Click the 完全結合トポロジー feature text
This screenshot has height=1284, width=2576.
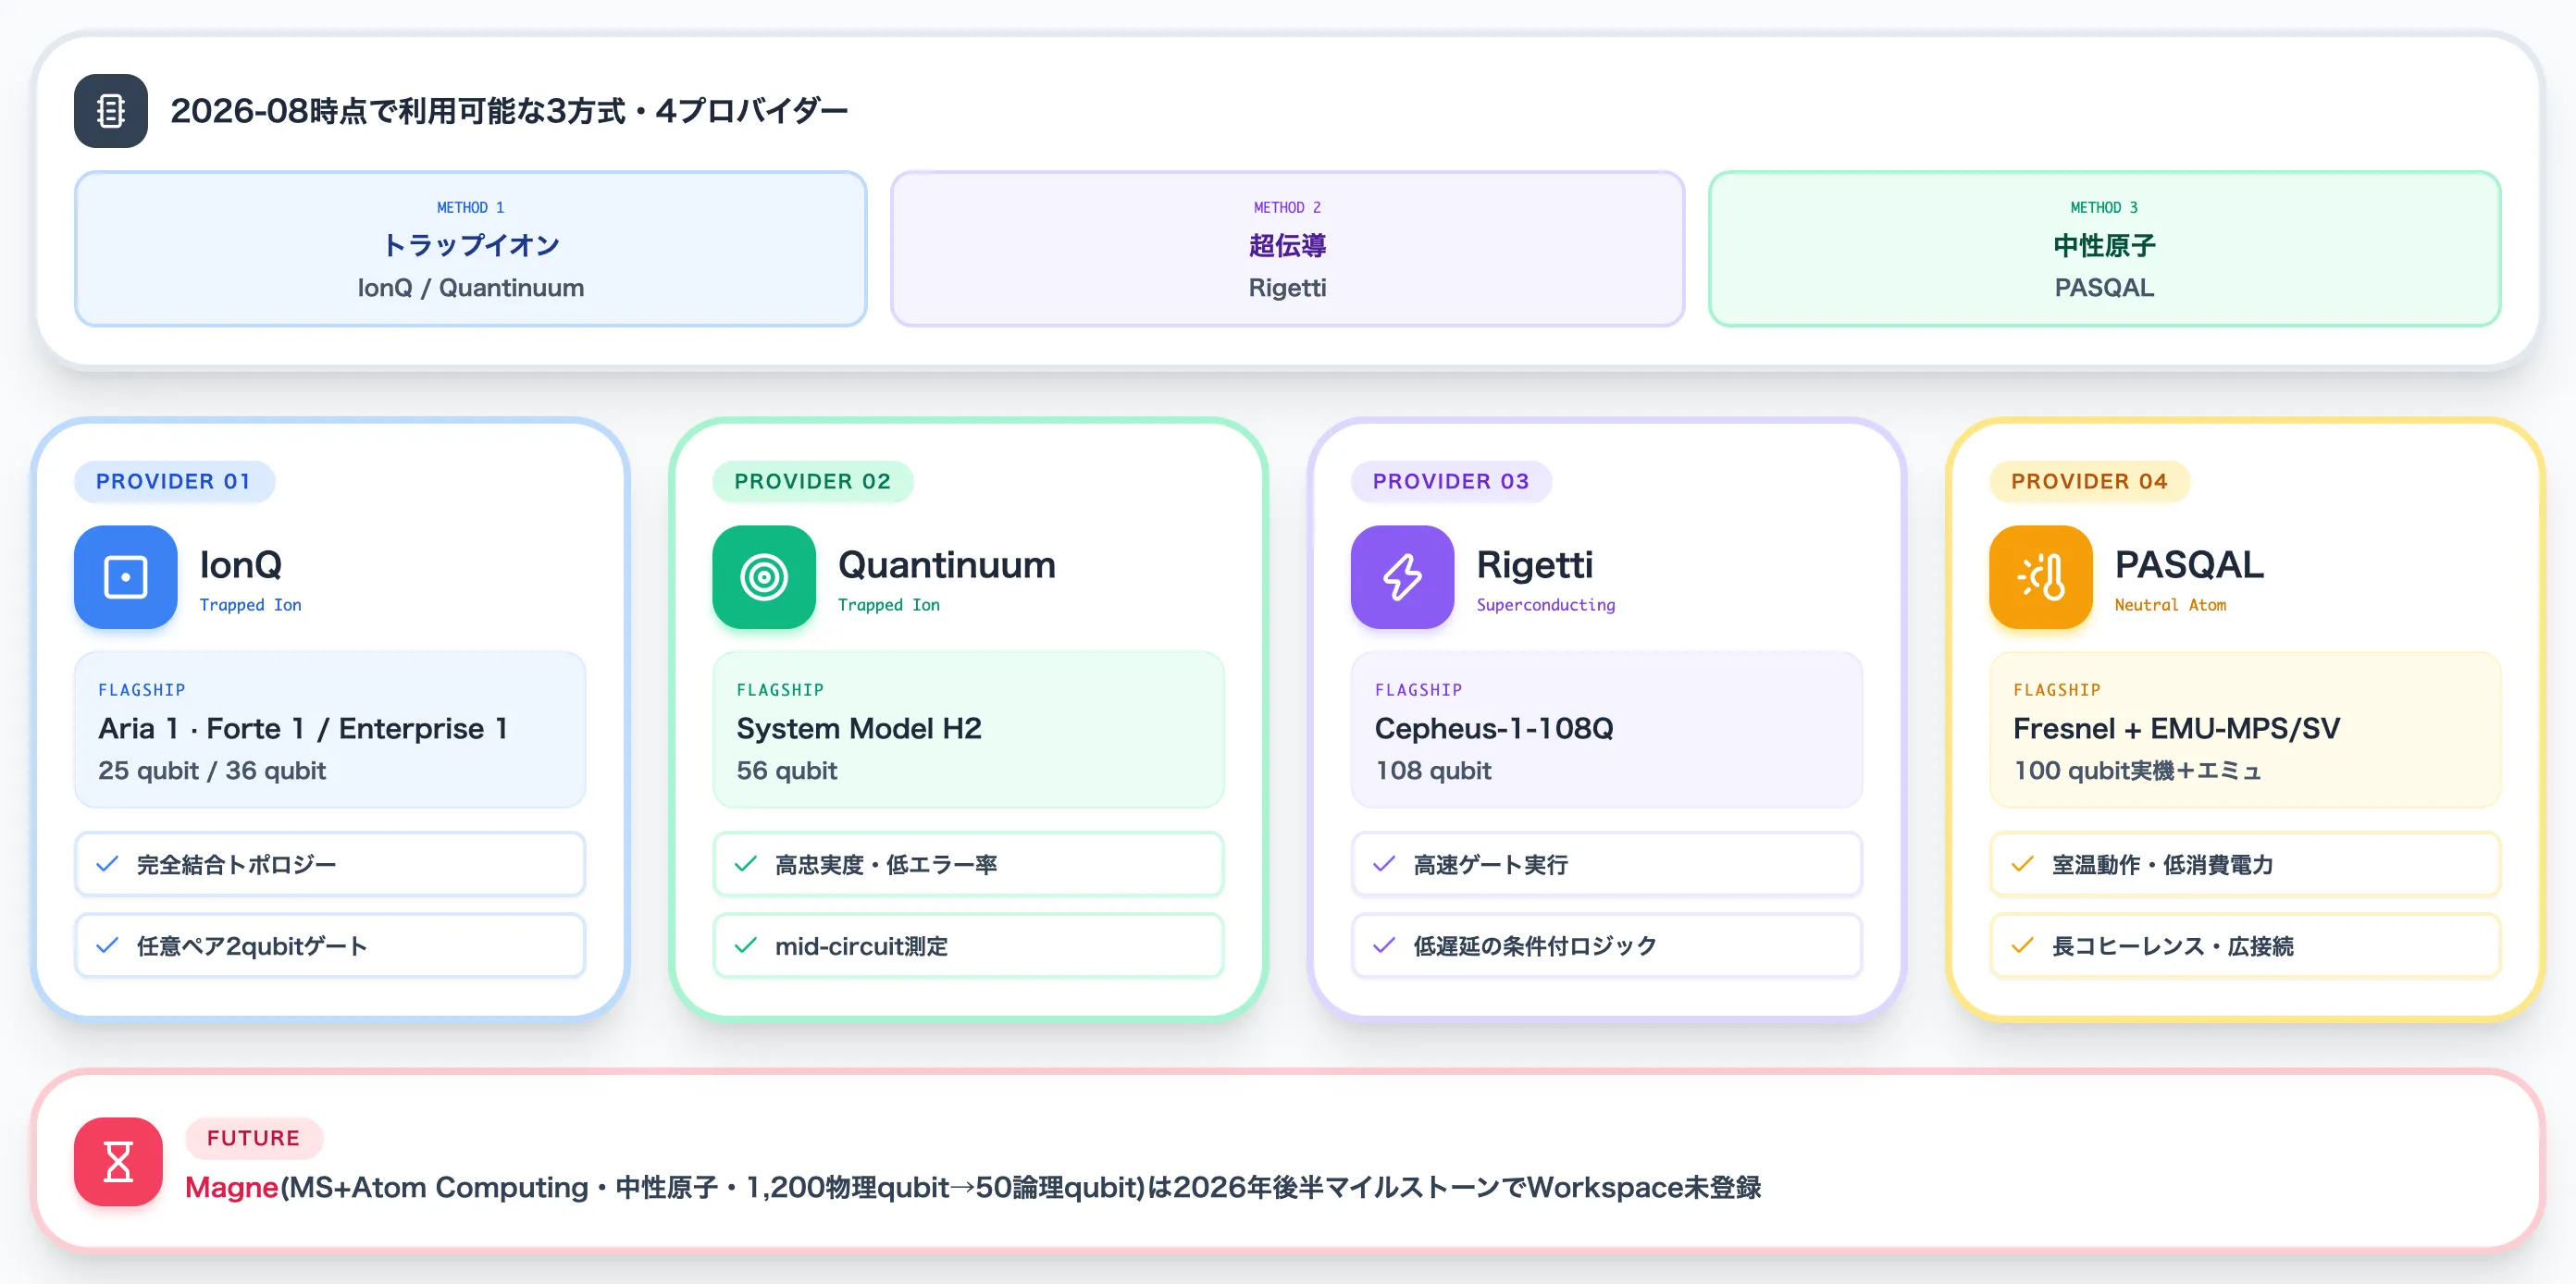[x=237, y=865]
